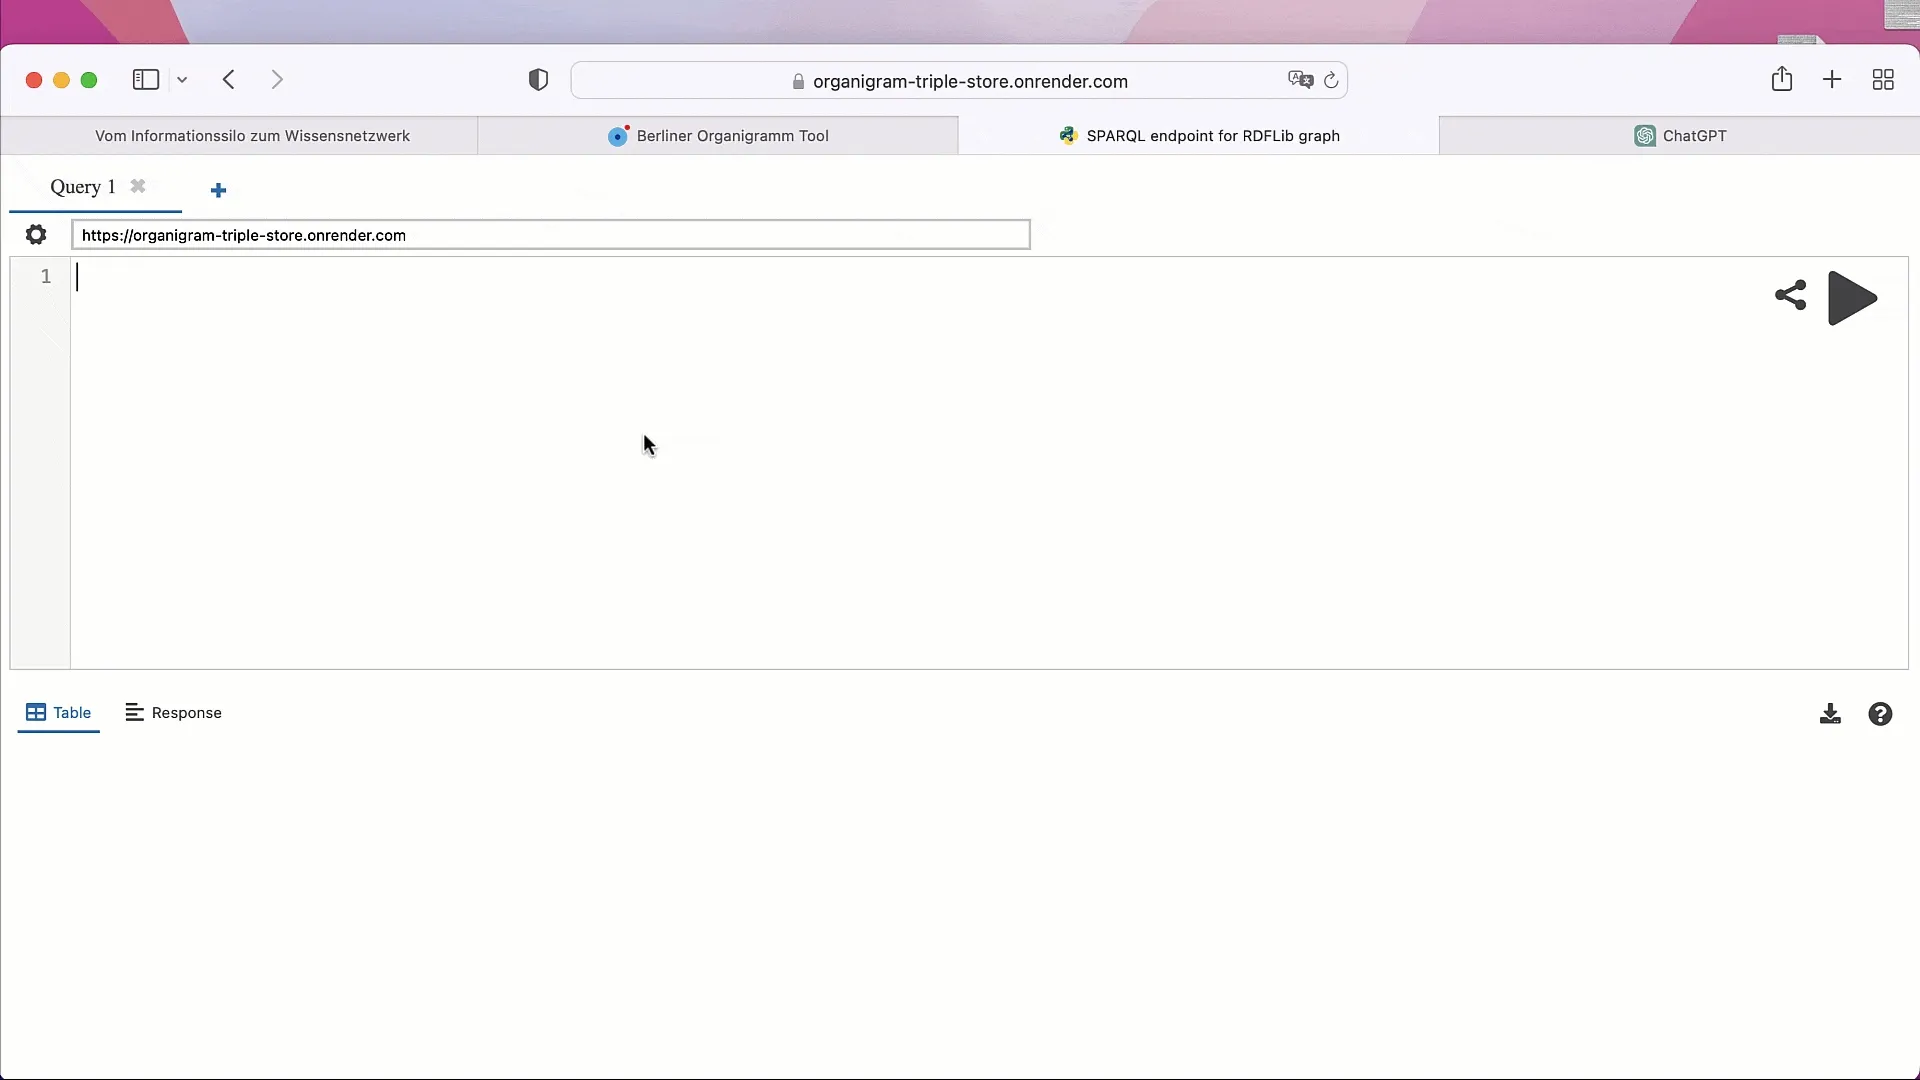The height and width of the screenshot is (1080, 1920).
Task: Click the Share query icon
Action: pos(1789,297)
